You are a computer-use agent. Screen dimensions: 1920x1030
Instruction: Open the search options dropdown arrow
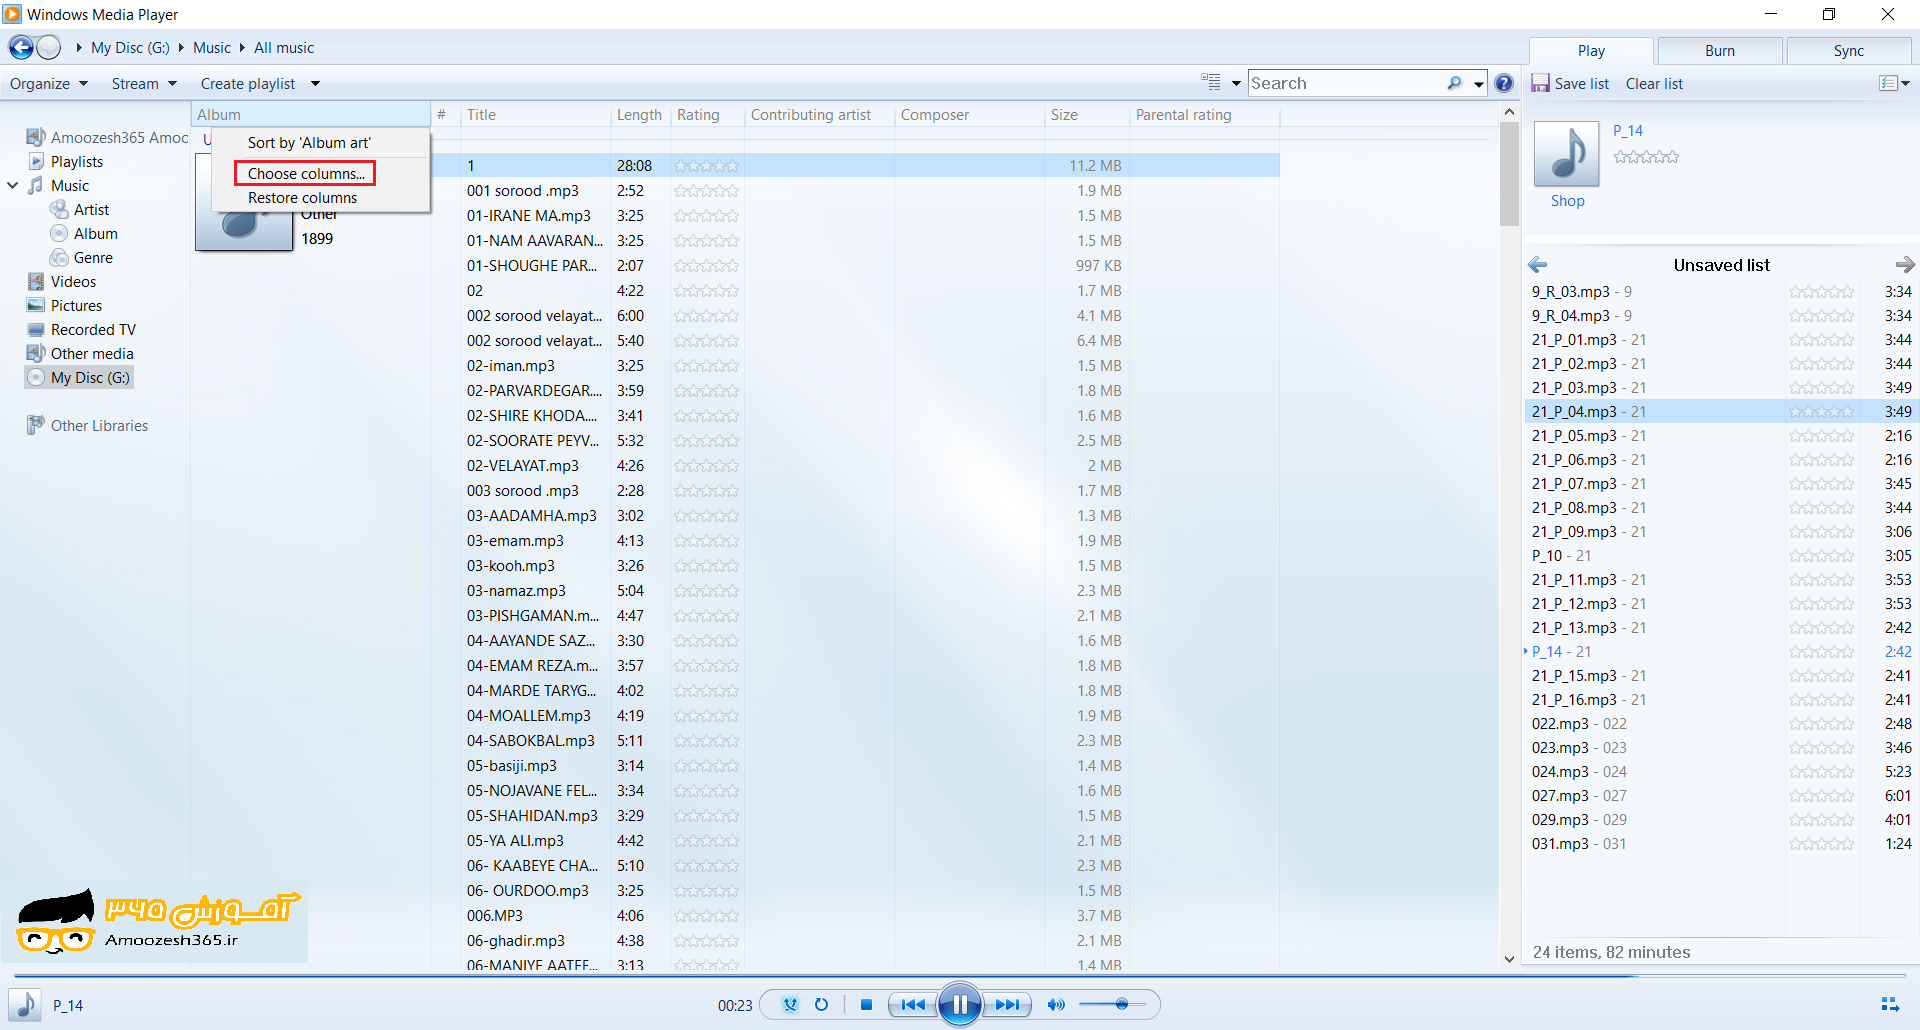(x=1478, y=83)
